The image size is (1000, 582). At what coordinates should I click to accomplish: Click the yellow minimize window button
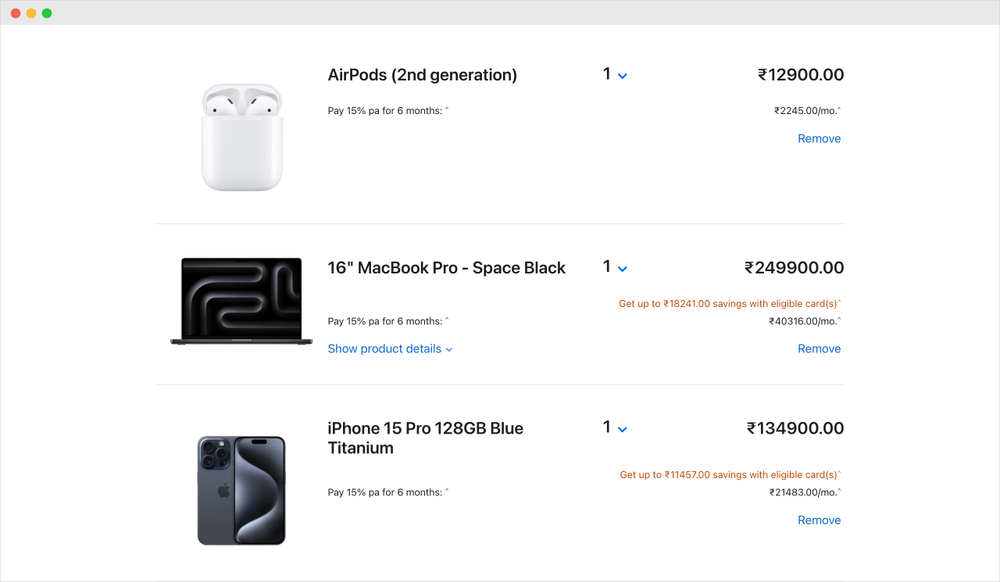tap(31, 13)
